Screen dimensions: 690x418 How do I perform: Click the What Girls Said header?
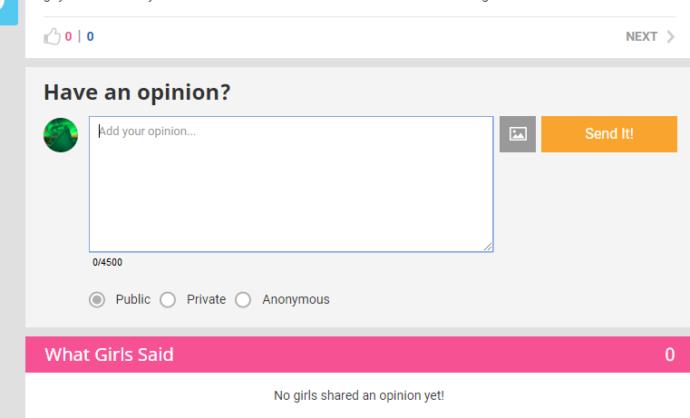[109, 355]
